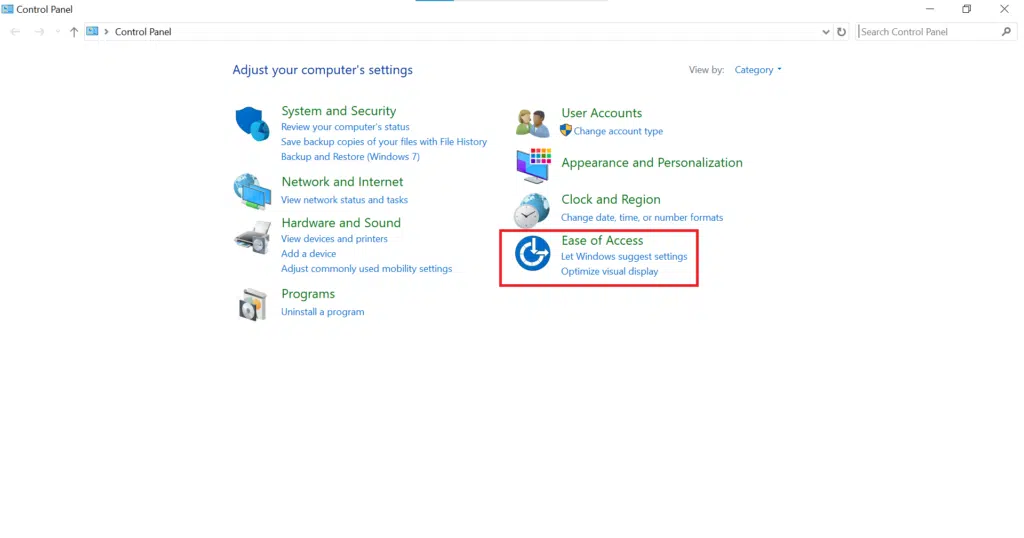Click the breadcrumb chevron before Control Panel
The height and width of the screenshot is (538, 1024).
tap(106, 31)
